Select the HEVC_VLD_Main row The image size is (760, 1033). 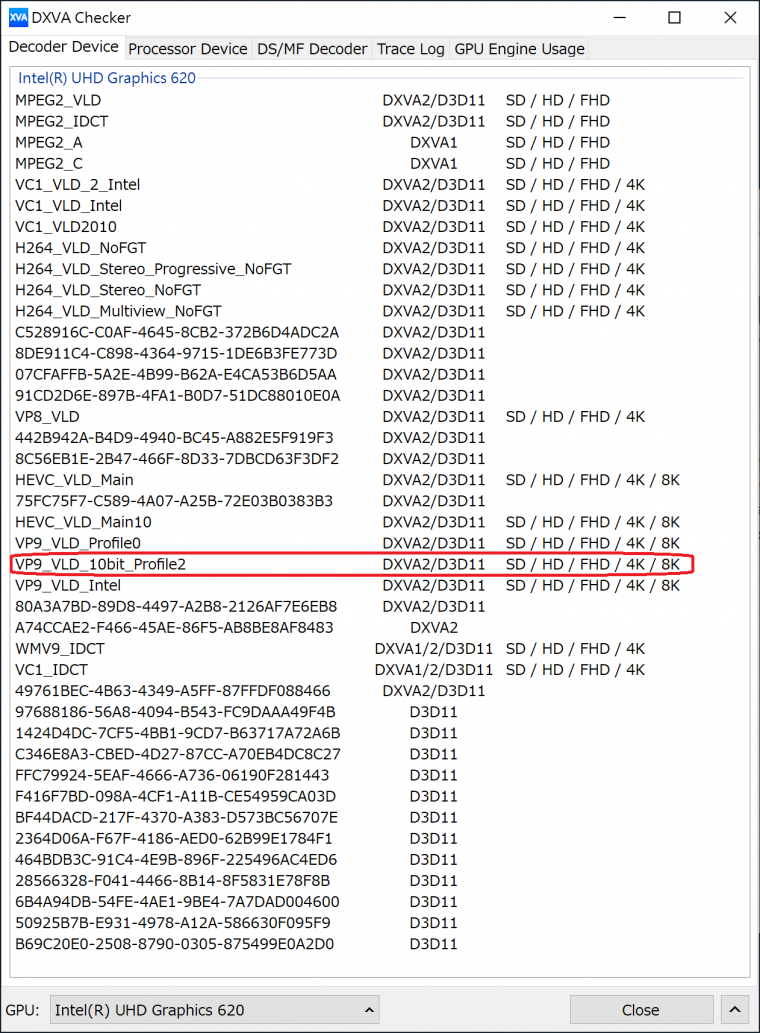(x=379, y=480)
